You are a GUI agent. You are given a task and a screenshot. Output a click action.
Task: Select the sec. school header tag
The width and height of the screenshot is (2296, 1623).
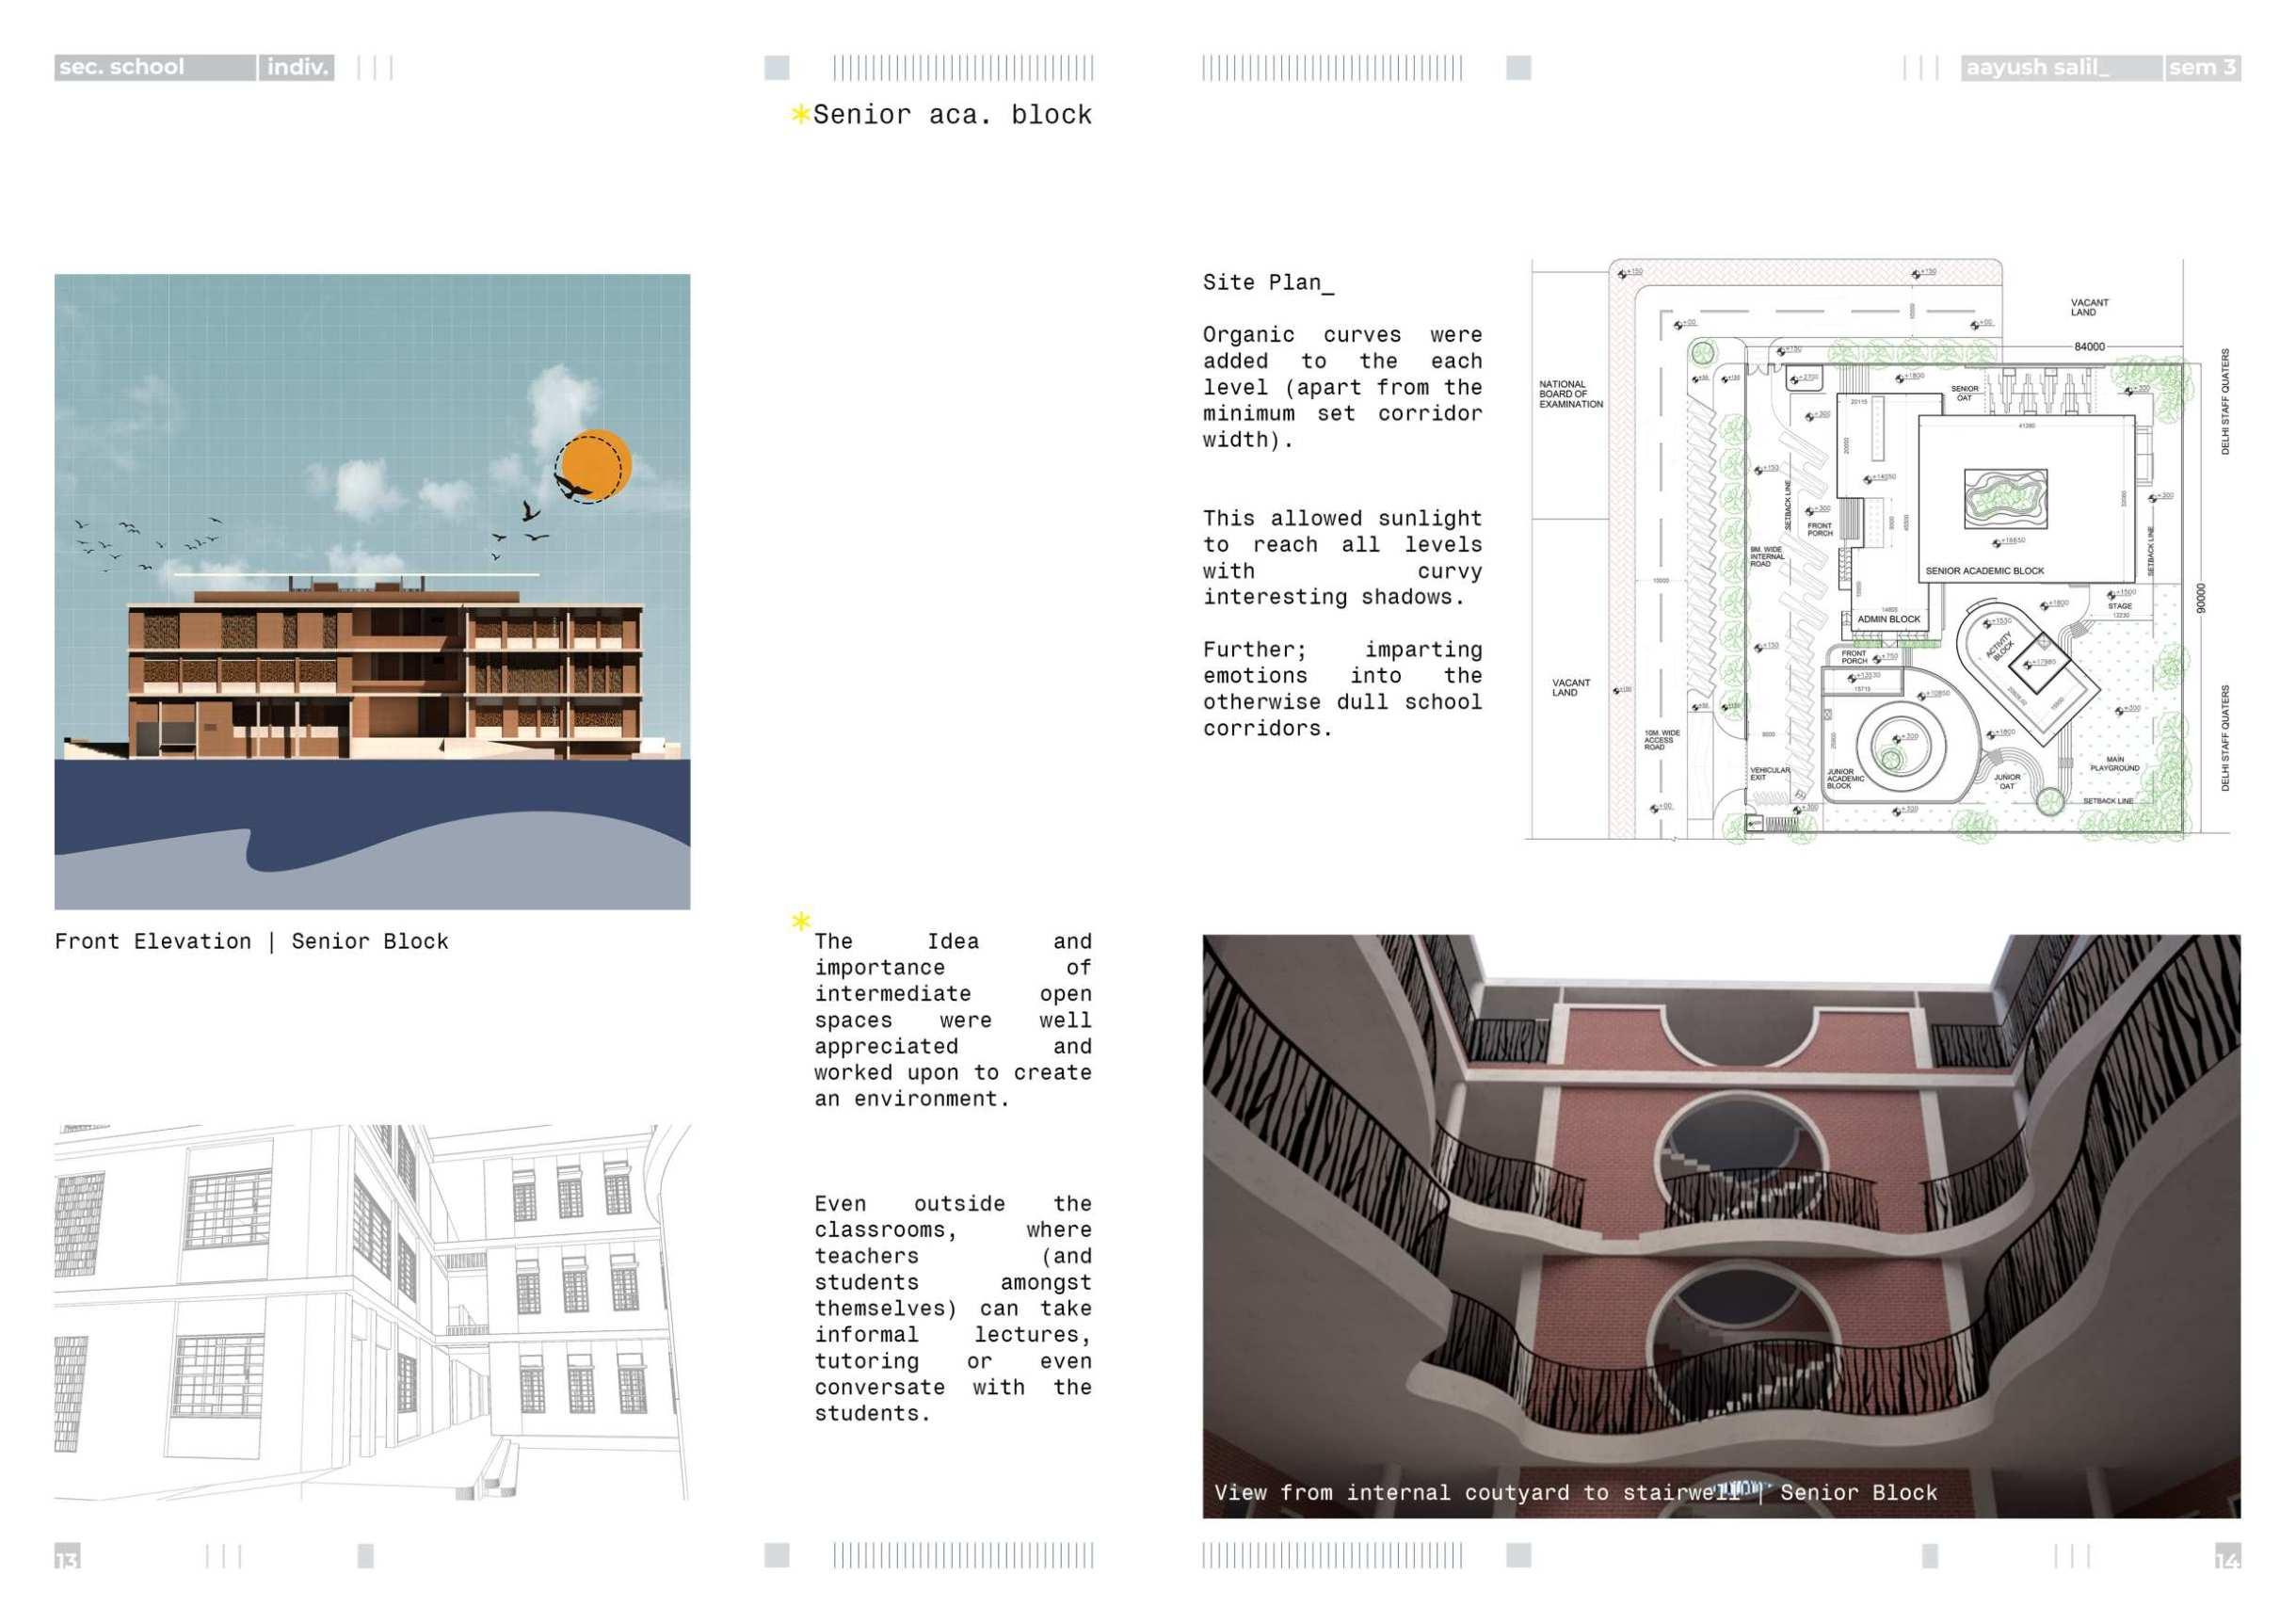pyautogui.click(x=154, y=68)
